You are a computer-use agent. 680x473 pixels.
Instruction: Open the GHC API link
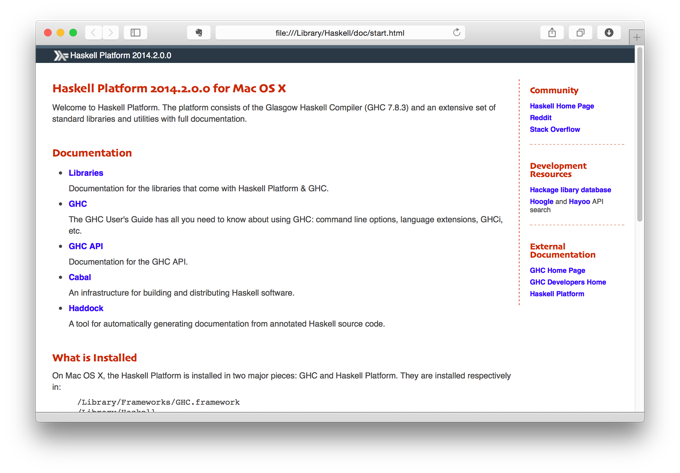pos(86,246)
